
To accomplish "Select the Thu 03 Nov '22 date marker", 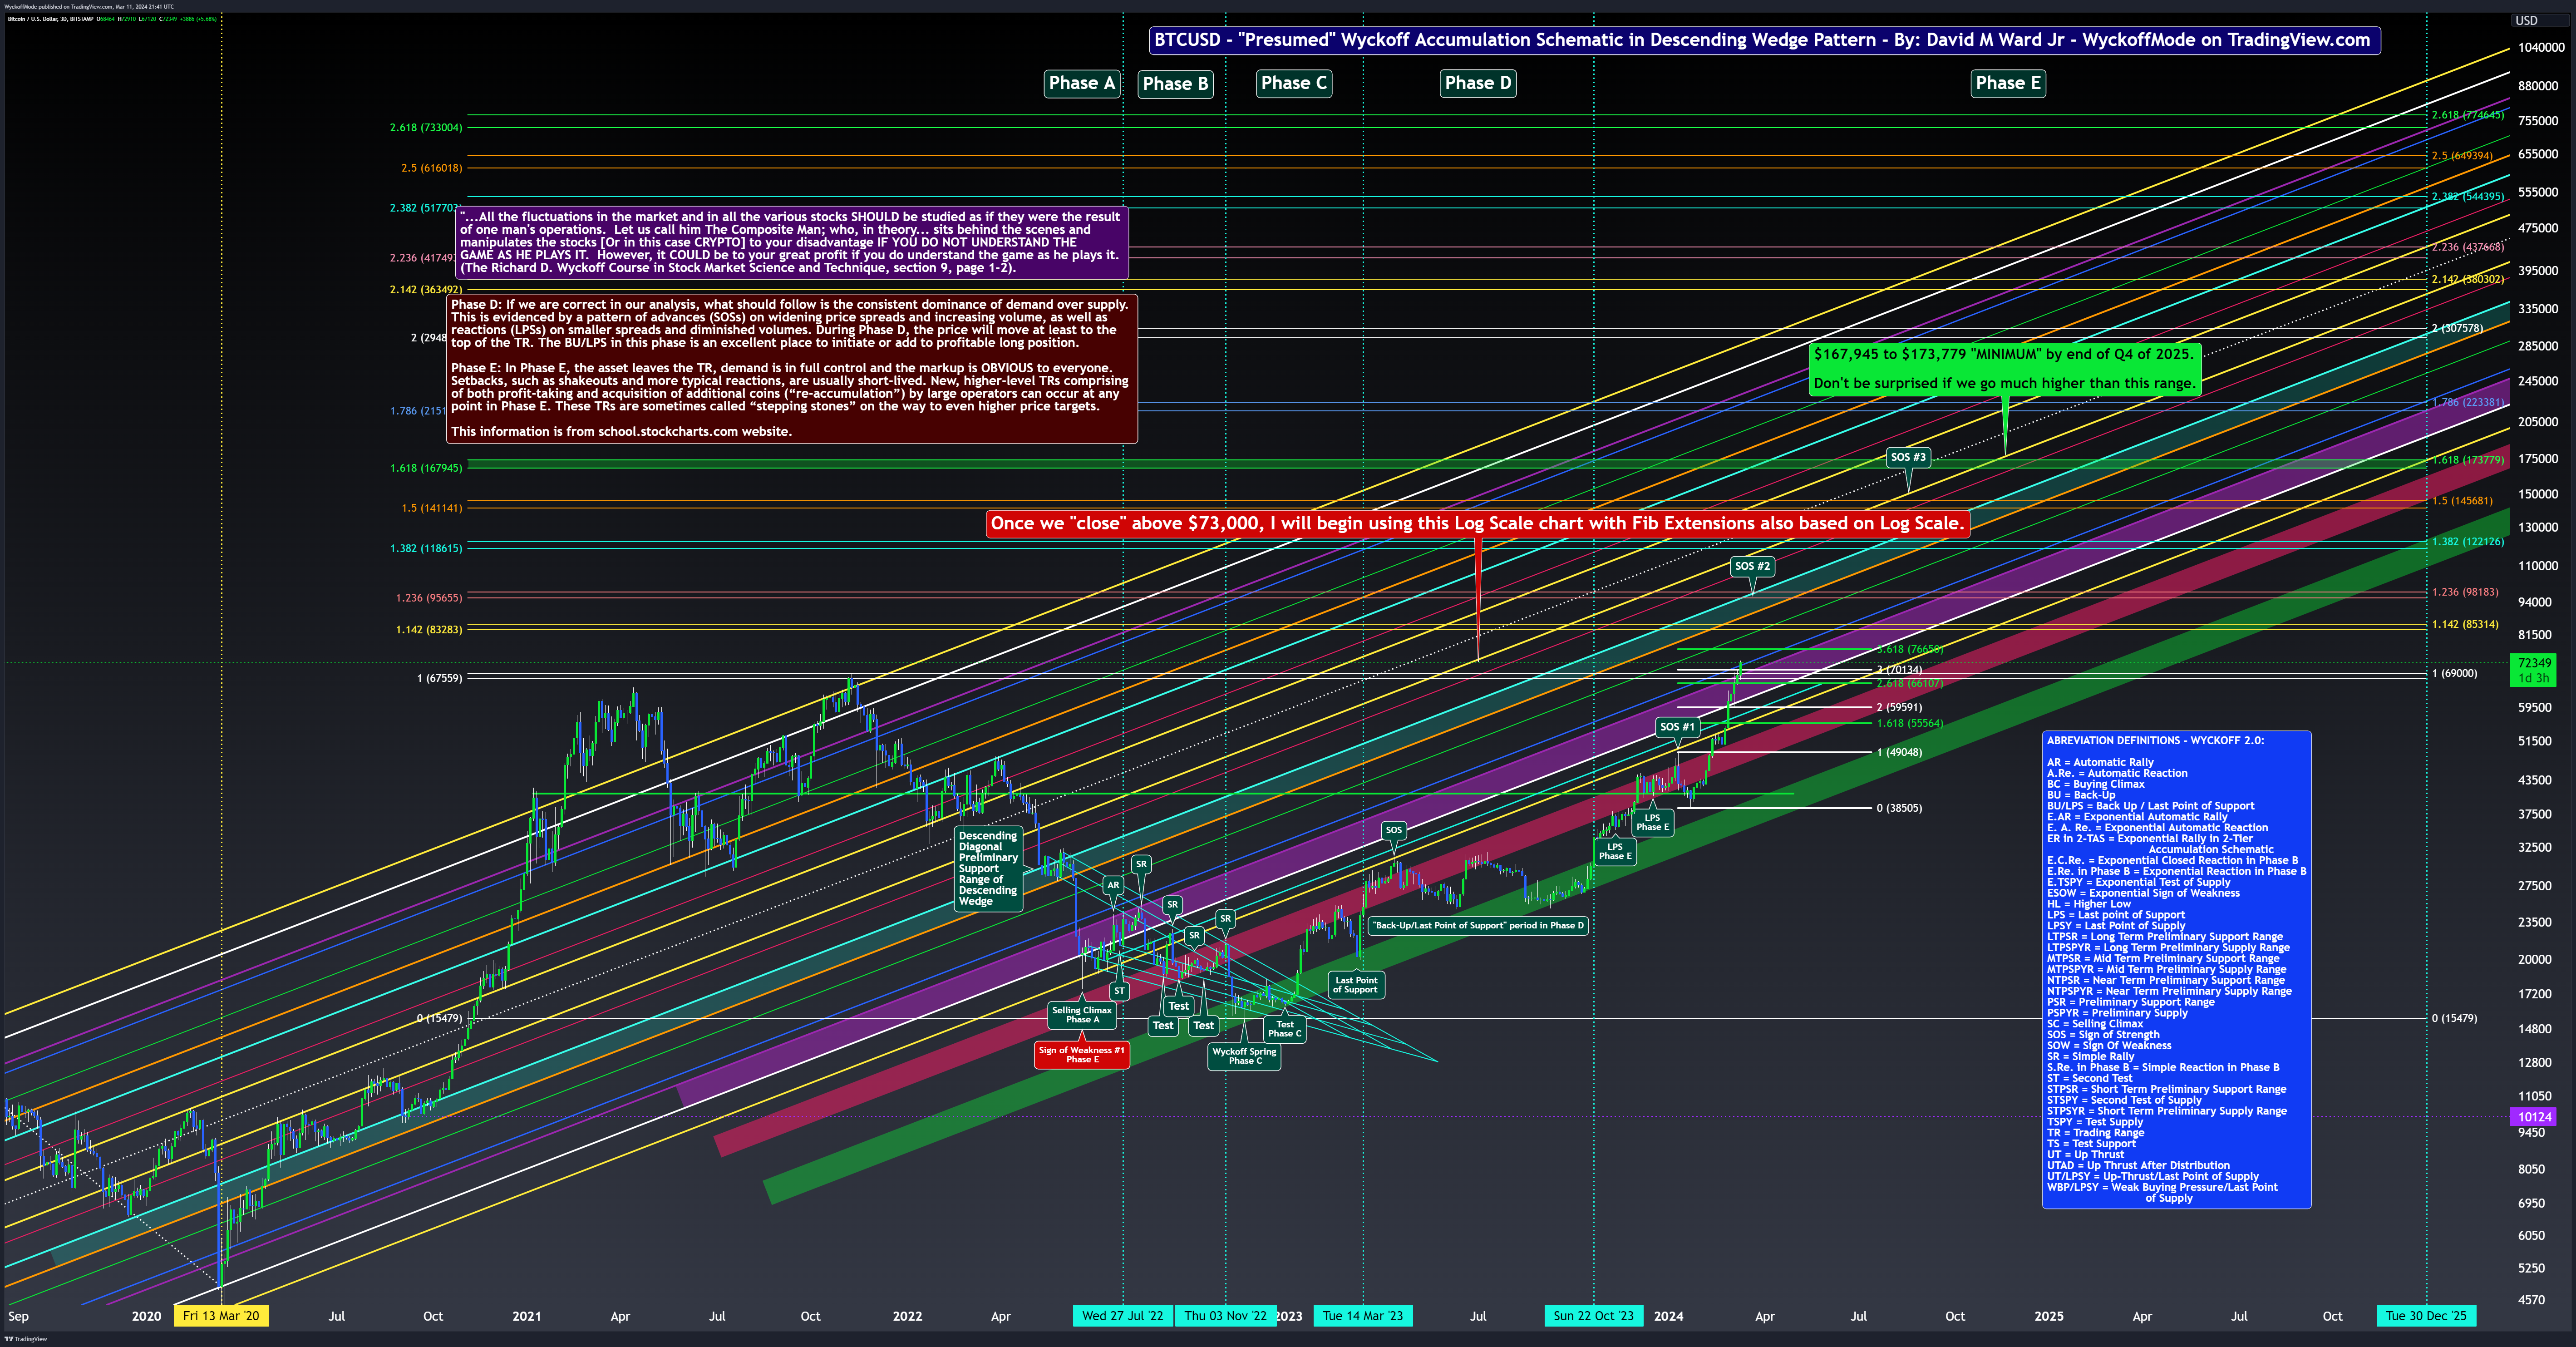I will pyautogui.click(x=1225, y=1316).
